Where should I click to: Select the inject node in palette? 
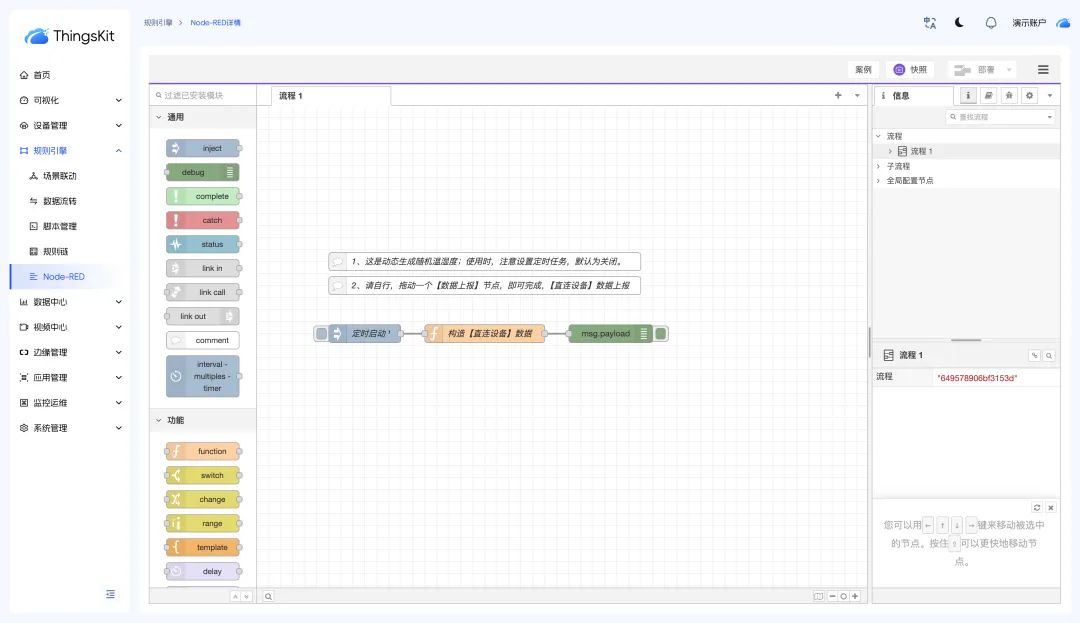203,148
